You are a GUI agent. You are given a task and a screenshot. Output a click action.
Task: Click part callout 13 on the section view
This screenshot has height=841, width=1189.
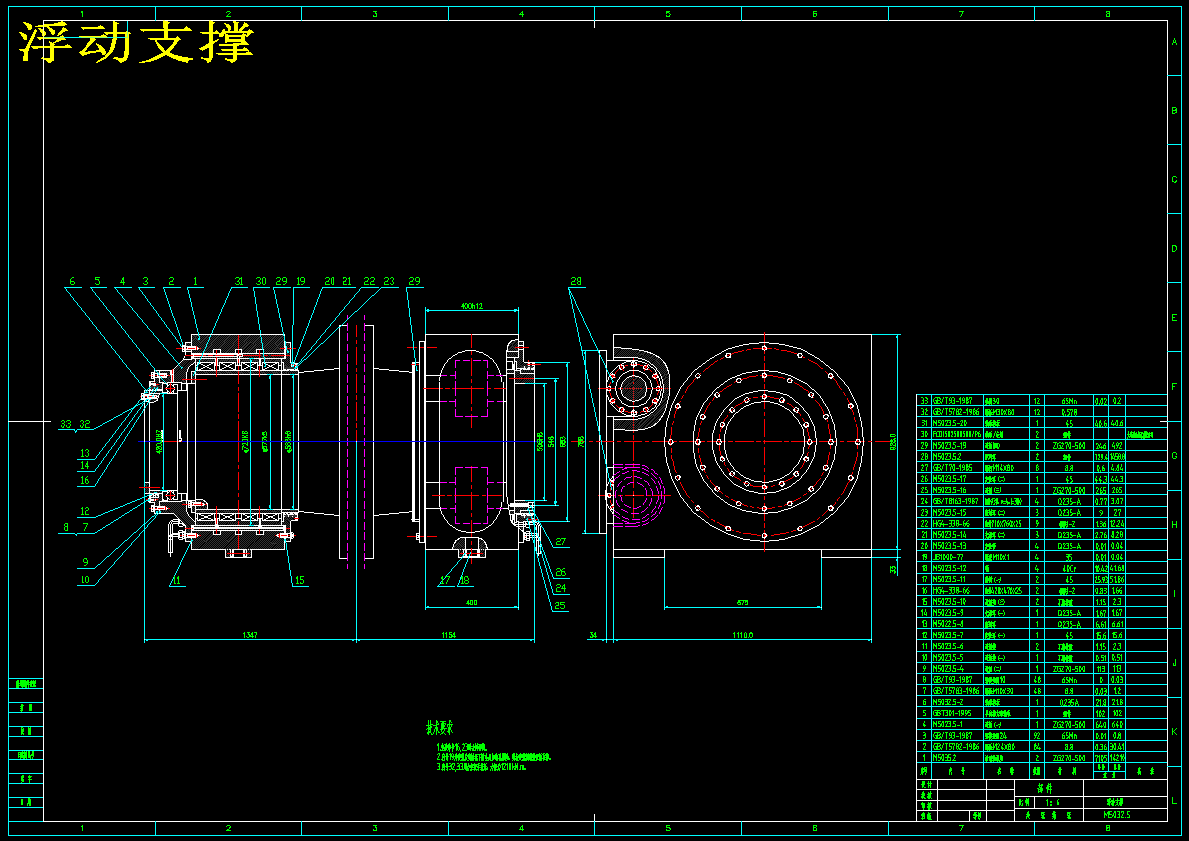point(85,453)
